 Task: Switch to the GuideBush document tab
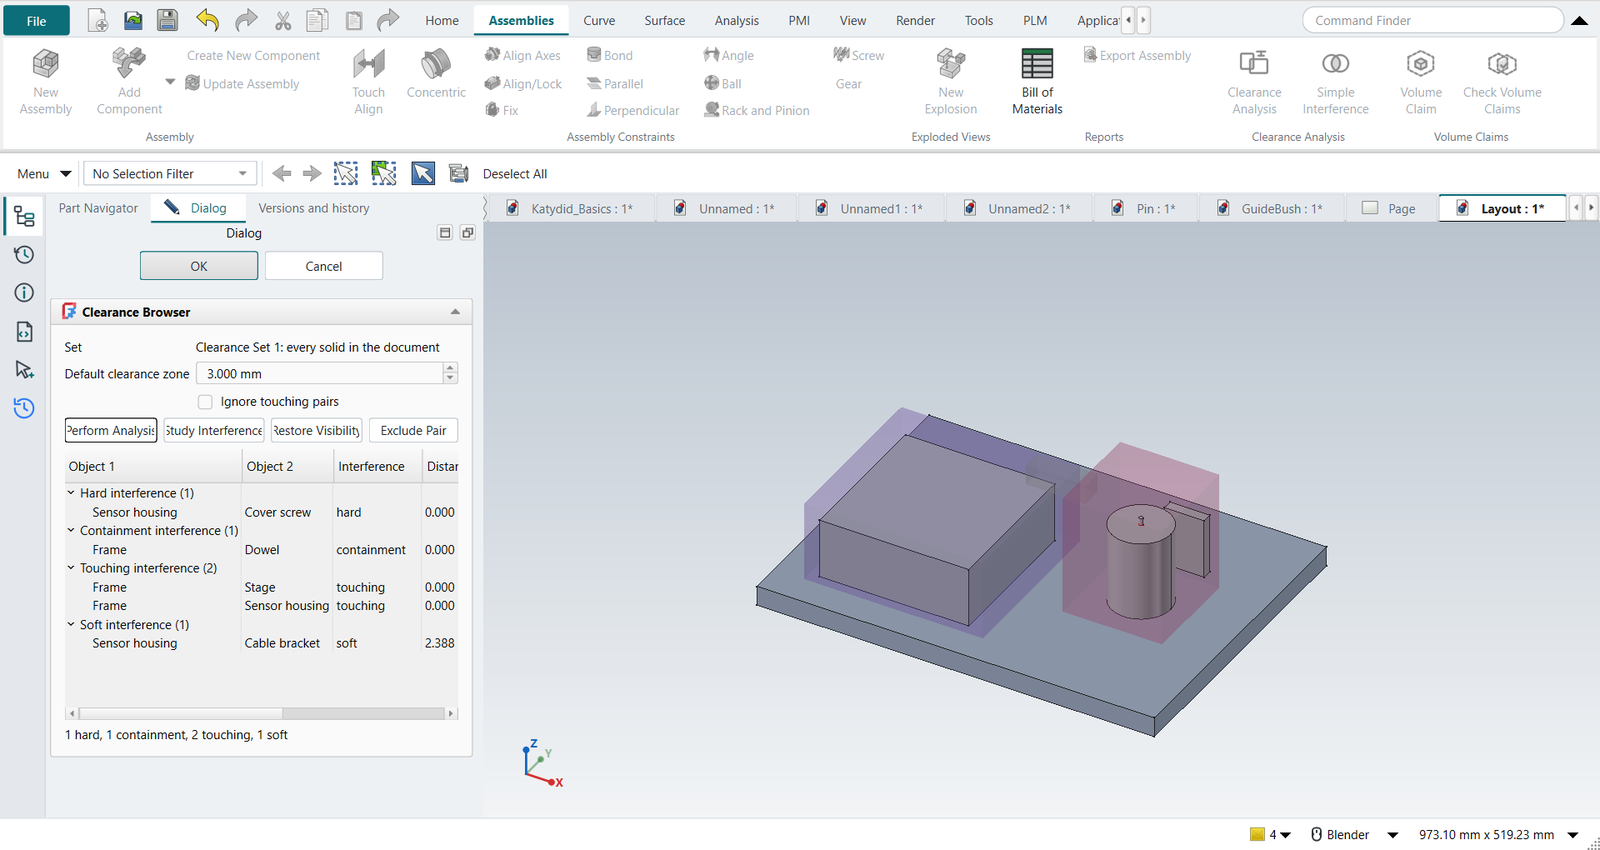[1270, 209]
